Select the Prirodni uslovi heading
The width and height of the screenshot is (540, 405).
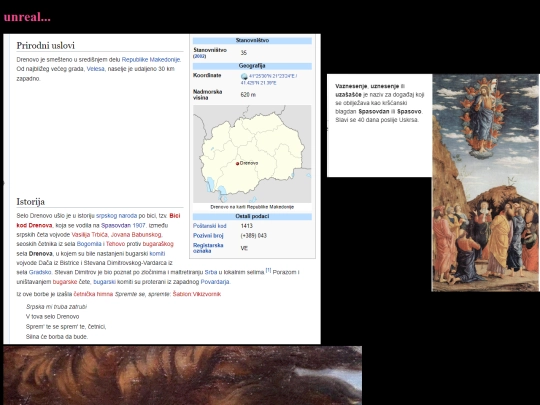point(45,45)
